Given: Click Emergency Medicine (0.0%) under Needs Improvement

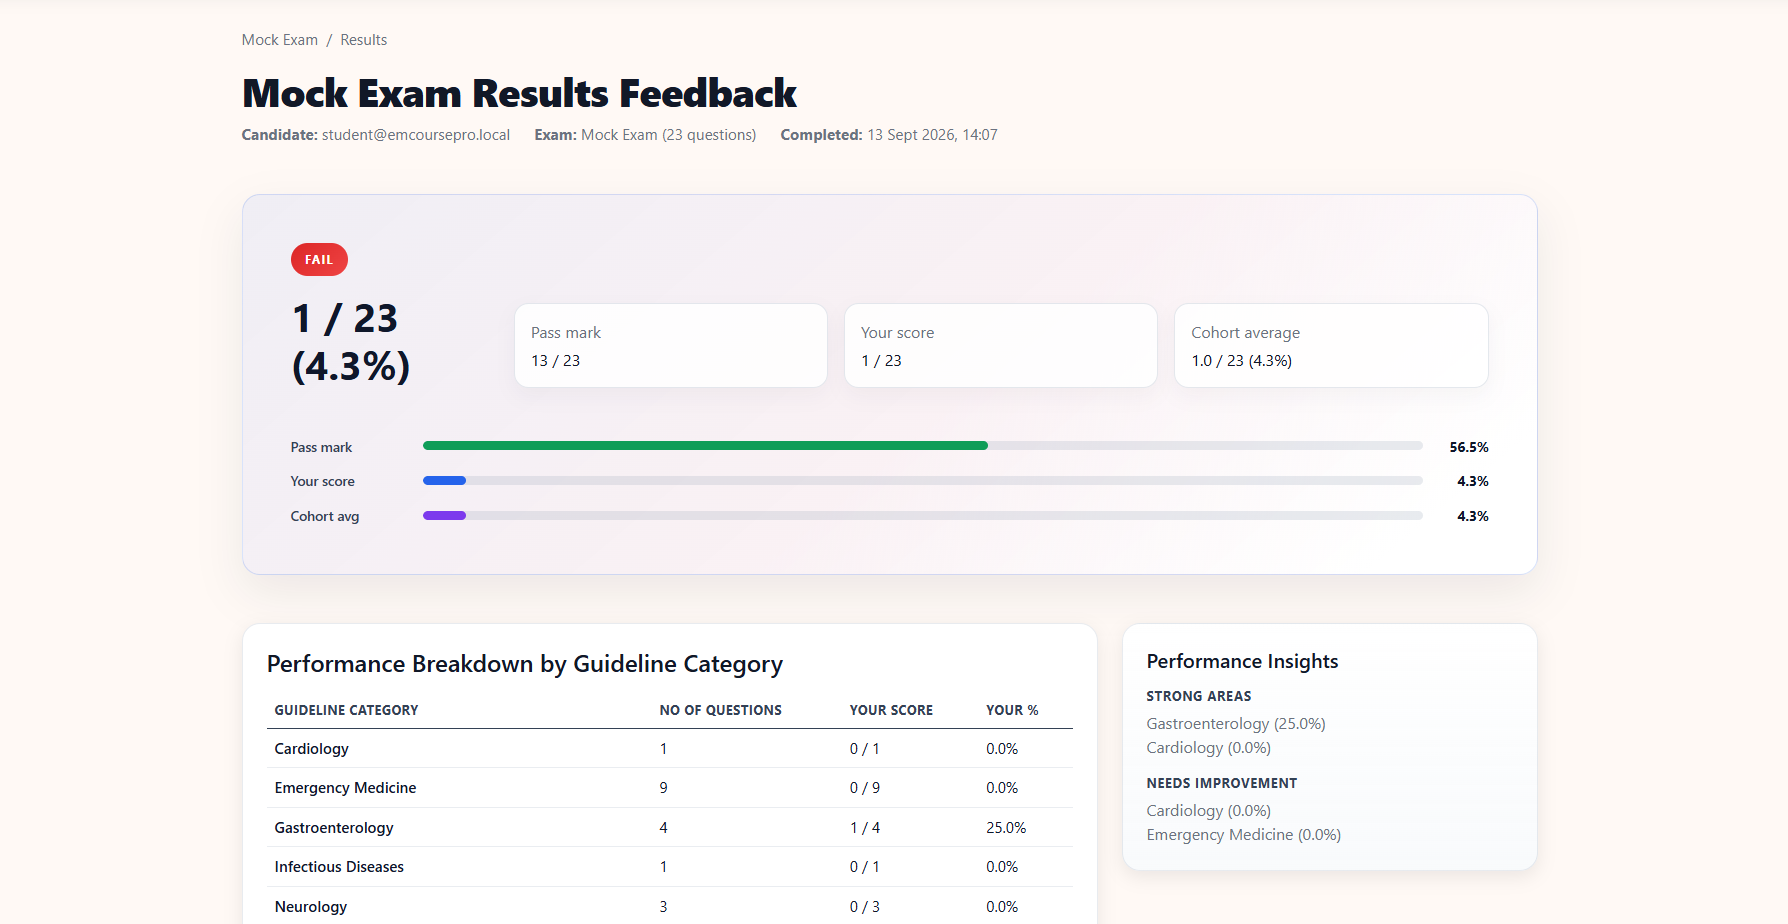Looking at the screenshot, I should (1243, 835).
